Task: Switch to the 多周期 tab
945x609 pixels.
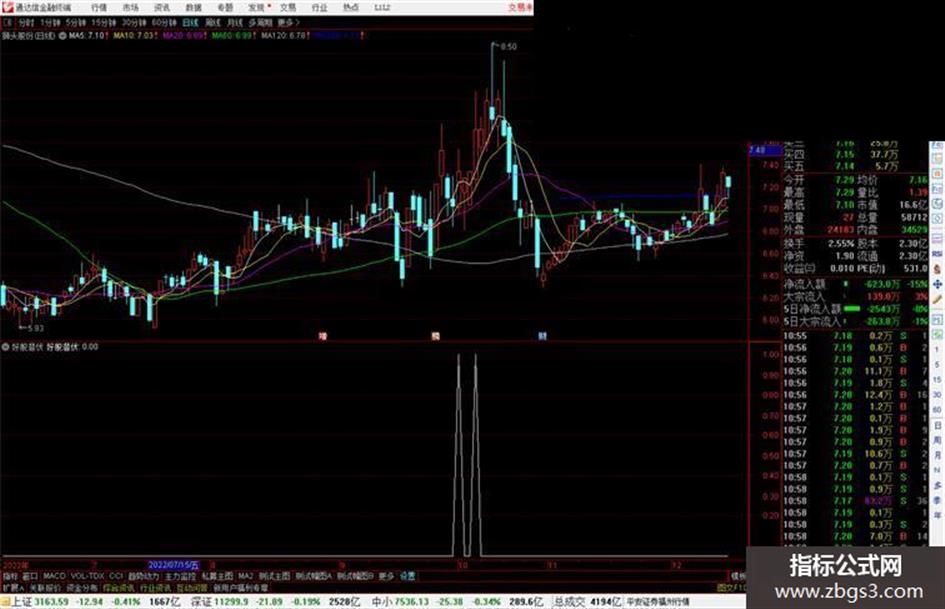Action: tap(260, 22)
